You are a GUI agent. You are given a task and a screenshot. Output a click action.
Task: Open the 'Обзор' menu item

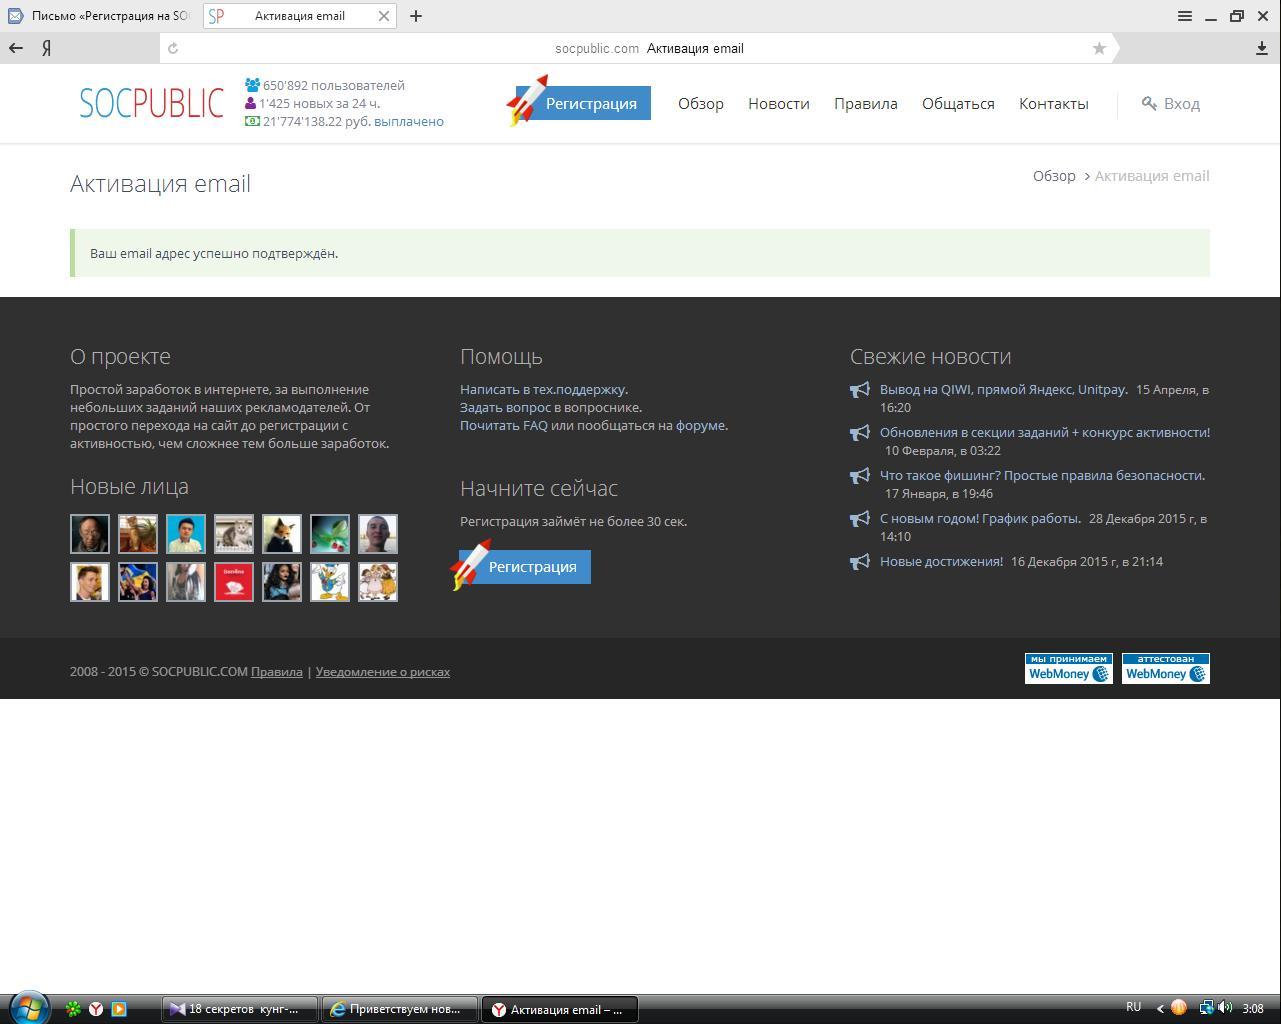point(701,103)
